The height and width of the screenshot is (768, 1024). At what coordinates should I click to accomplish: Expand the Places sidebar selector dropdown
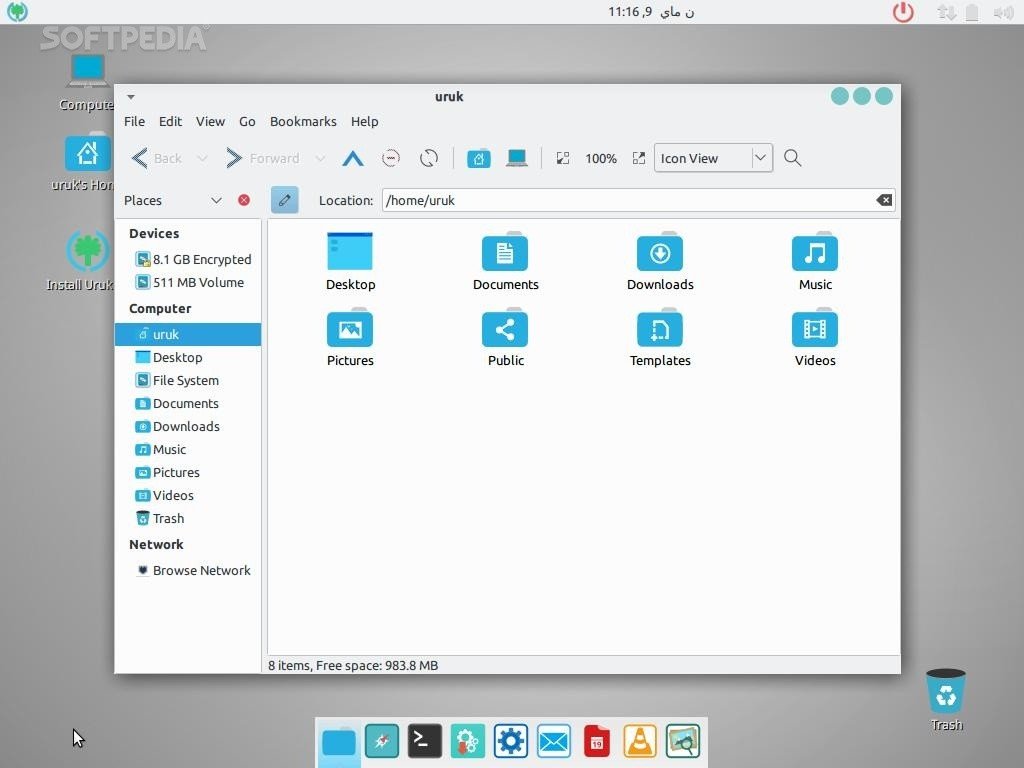click(215, 200)
